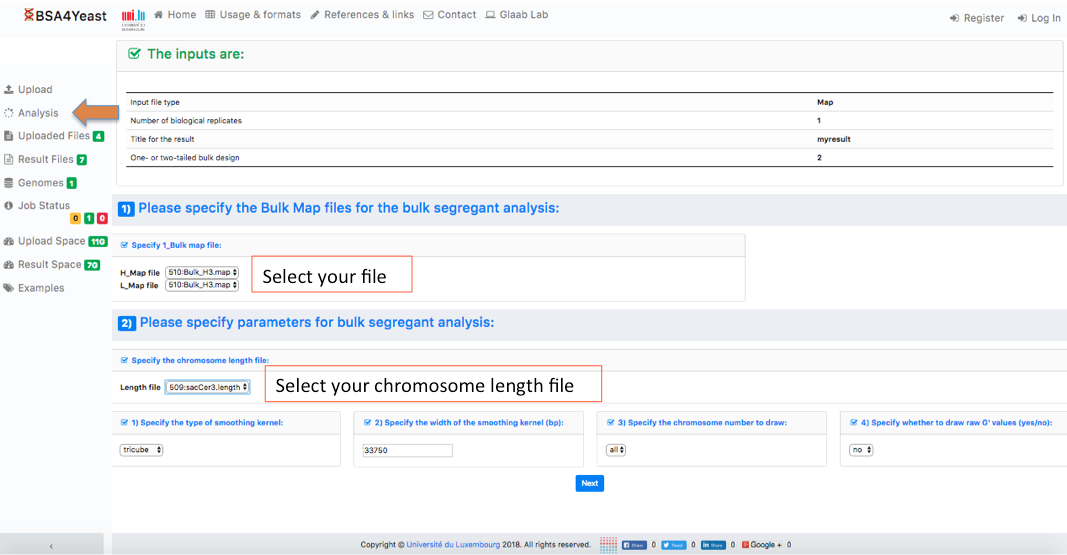Click the BSA4Yeast logo icon
Image resolution: width=1067 pixels, height=555 pixels.
pyautogui.click(x=28, y=16)
